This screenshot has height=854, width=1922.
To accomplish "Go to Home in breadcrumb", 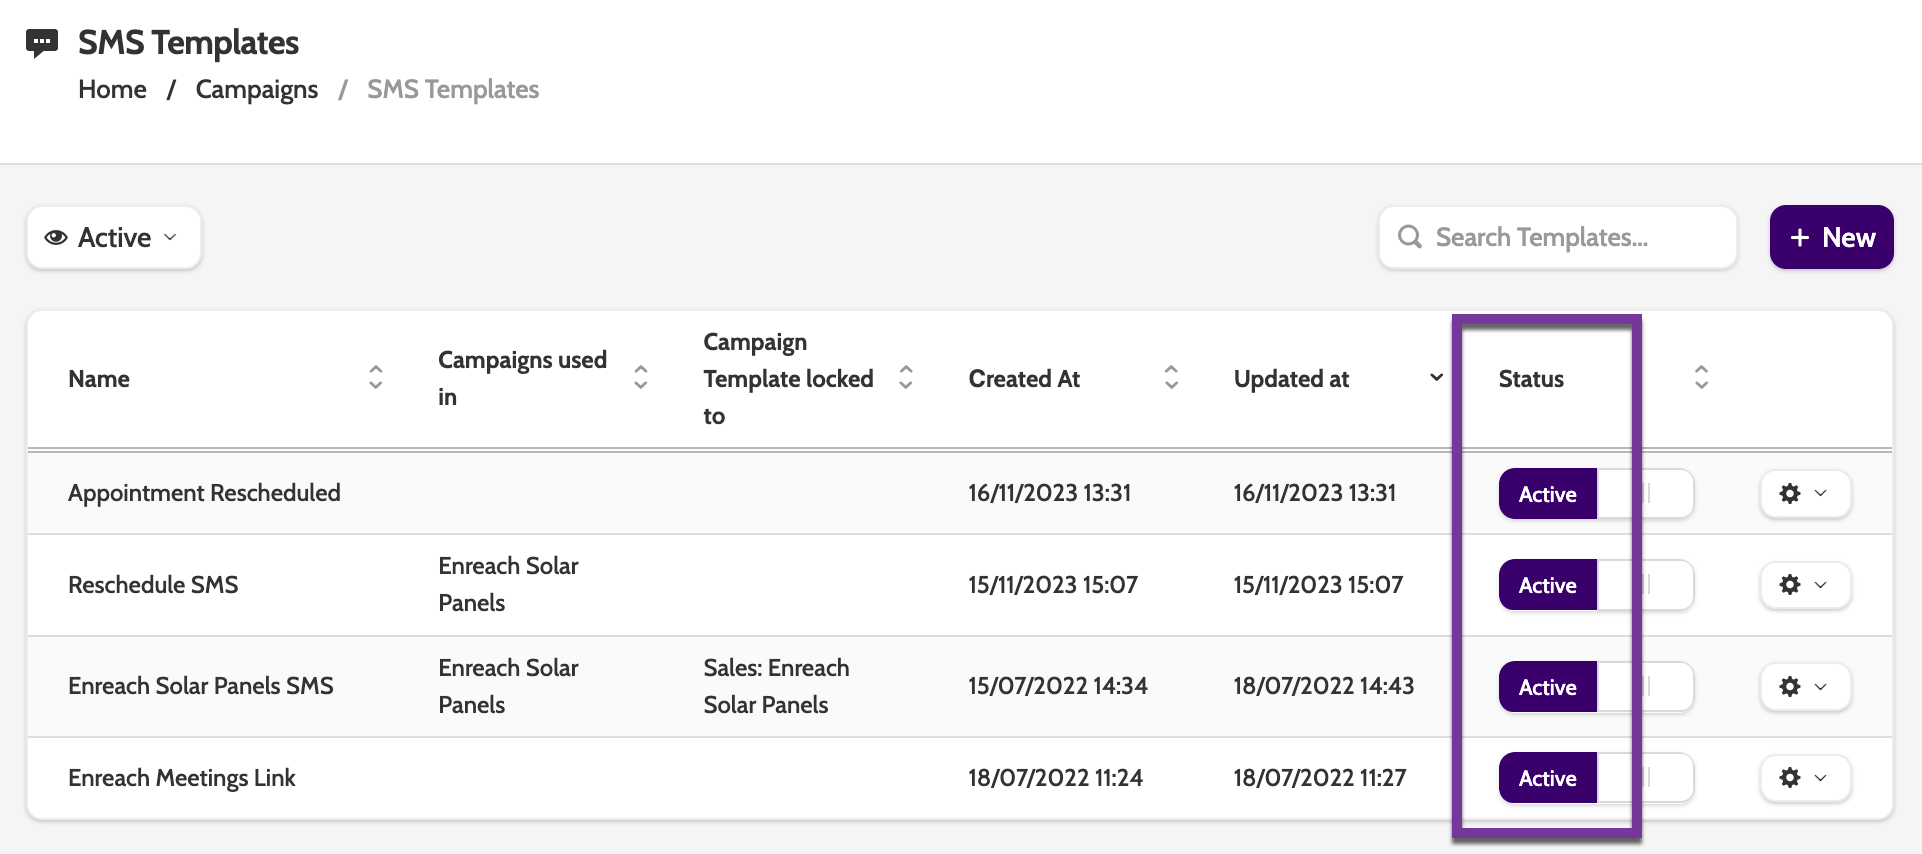I will [x=112, y=89].
